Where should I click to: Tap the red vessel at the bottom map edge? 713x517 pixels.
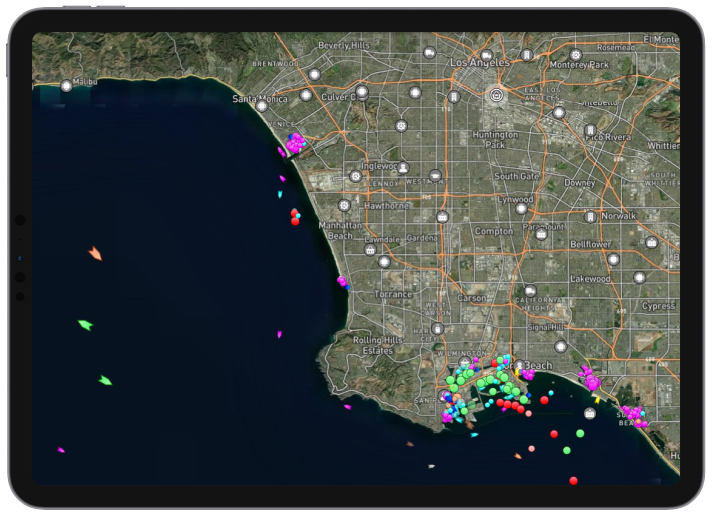(574, 481)
